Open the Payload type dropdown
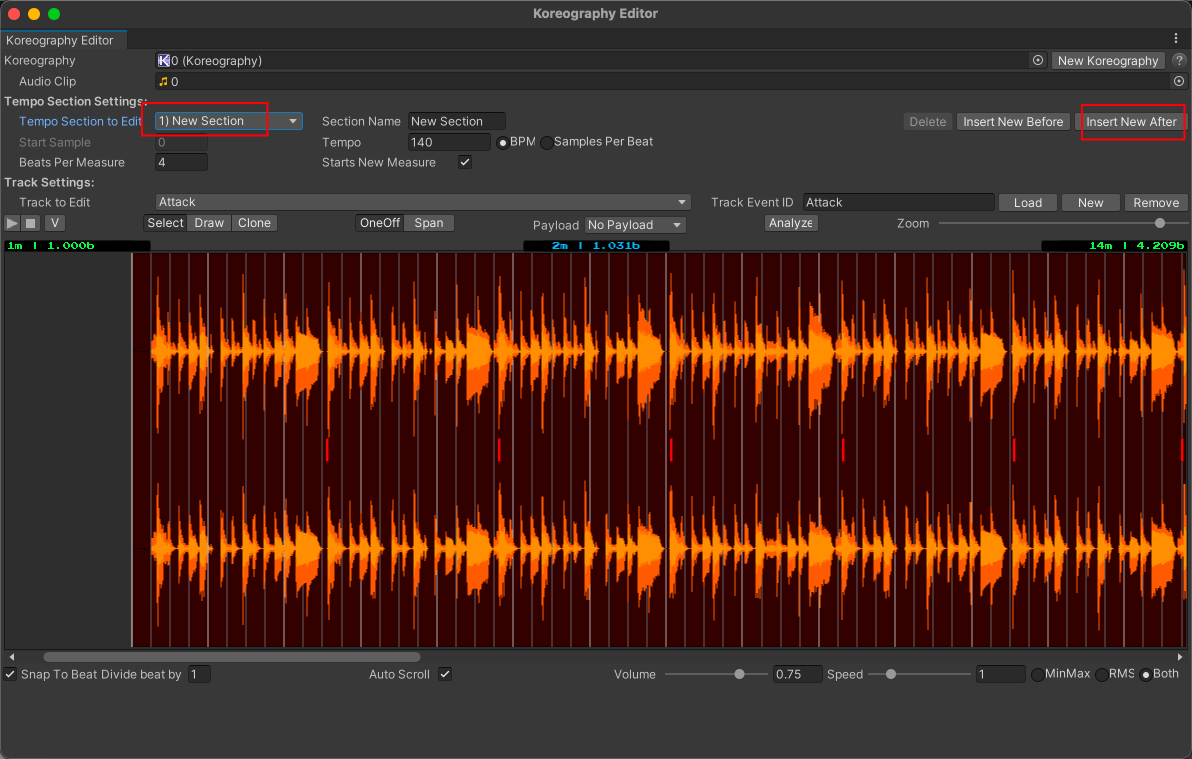This screenshot has width=1192, height=759. click(x=636, y=224)
